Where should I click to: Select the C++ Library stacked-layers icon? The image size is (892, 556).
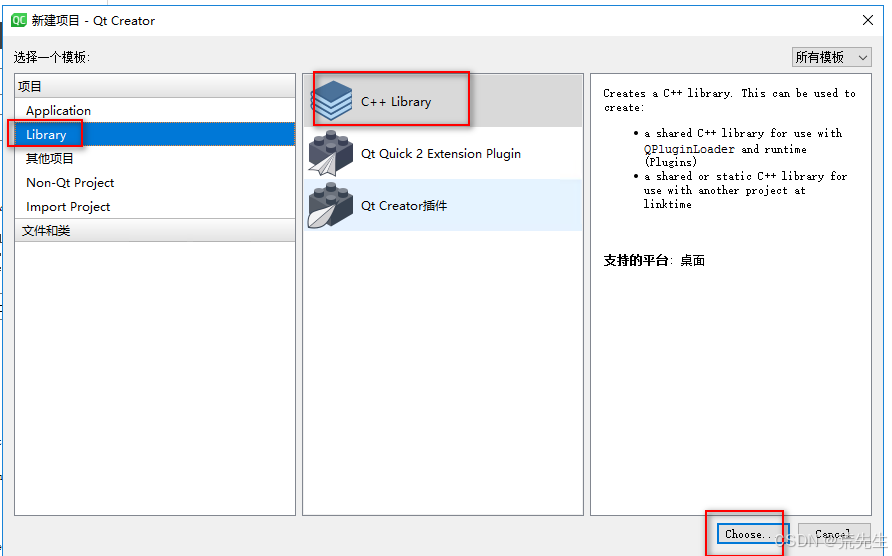(x=331, y=101)
